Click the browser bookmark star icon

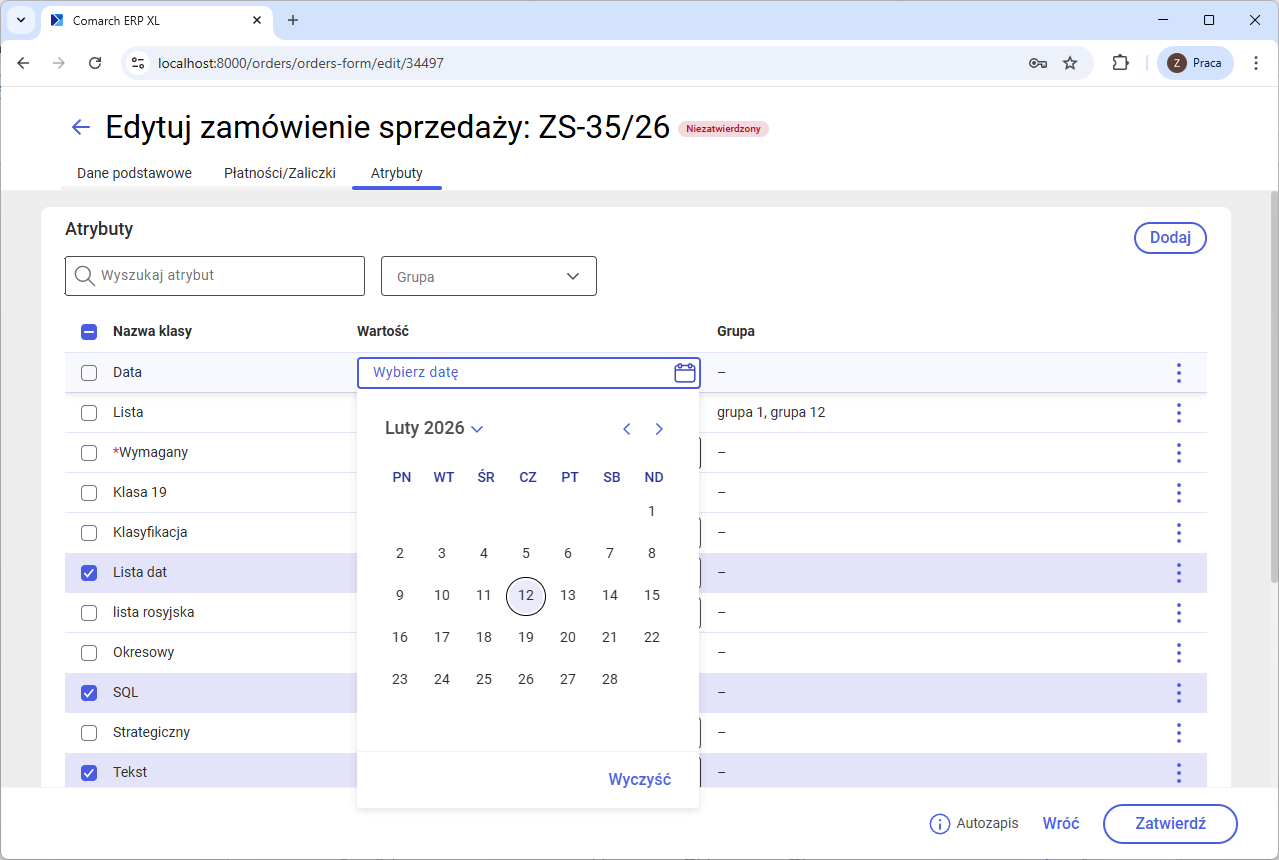point(1070,62)
